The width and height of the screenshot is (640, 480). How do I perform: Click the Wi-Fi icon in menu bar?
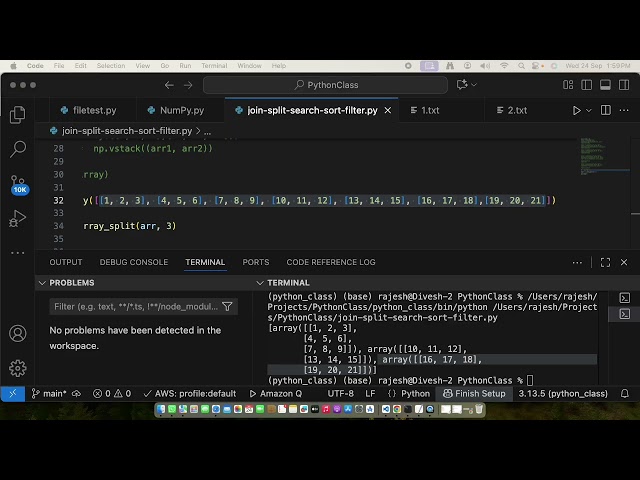504,66
